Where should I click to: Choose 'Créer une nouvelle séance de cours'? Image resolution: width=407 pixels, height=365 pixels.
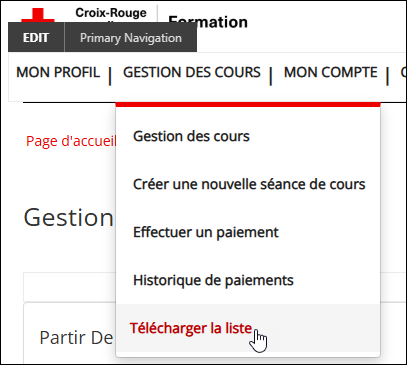(248, 184)
